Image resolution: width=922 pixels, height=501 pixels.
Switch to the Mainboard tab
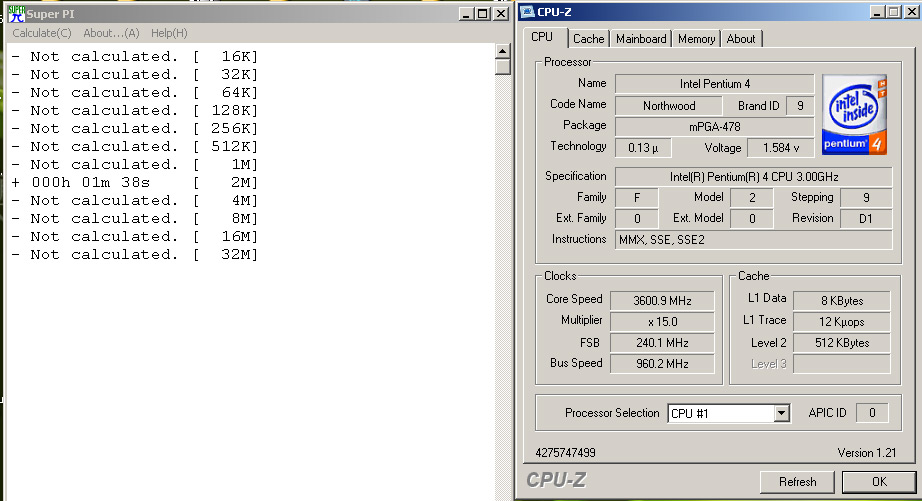pyautogui.click(x=641, y=39)
